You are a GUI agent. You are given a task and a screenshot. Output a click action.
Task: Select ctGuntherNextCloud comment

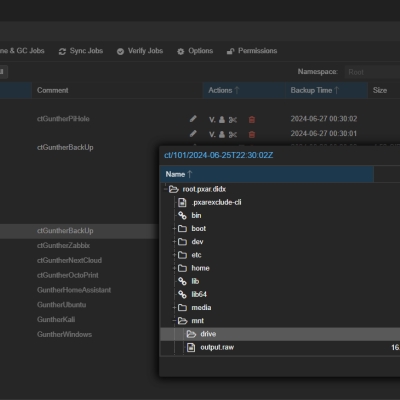pyautogui.click(x=69, y=260)
